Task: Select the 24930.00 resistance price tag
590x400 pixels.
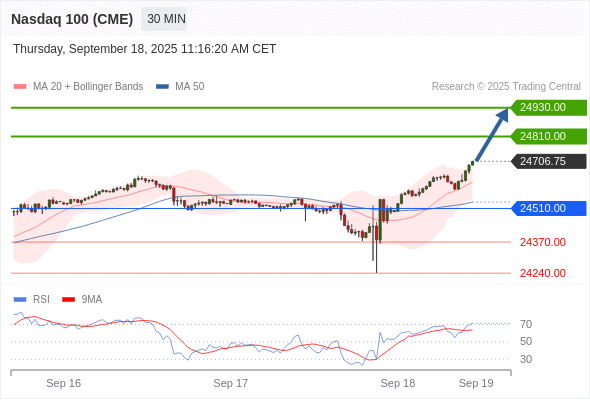Action: pyautogui.click(x=549, y=108)
